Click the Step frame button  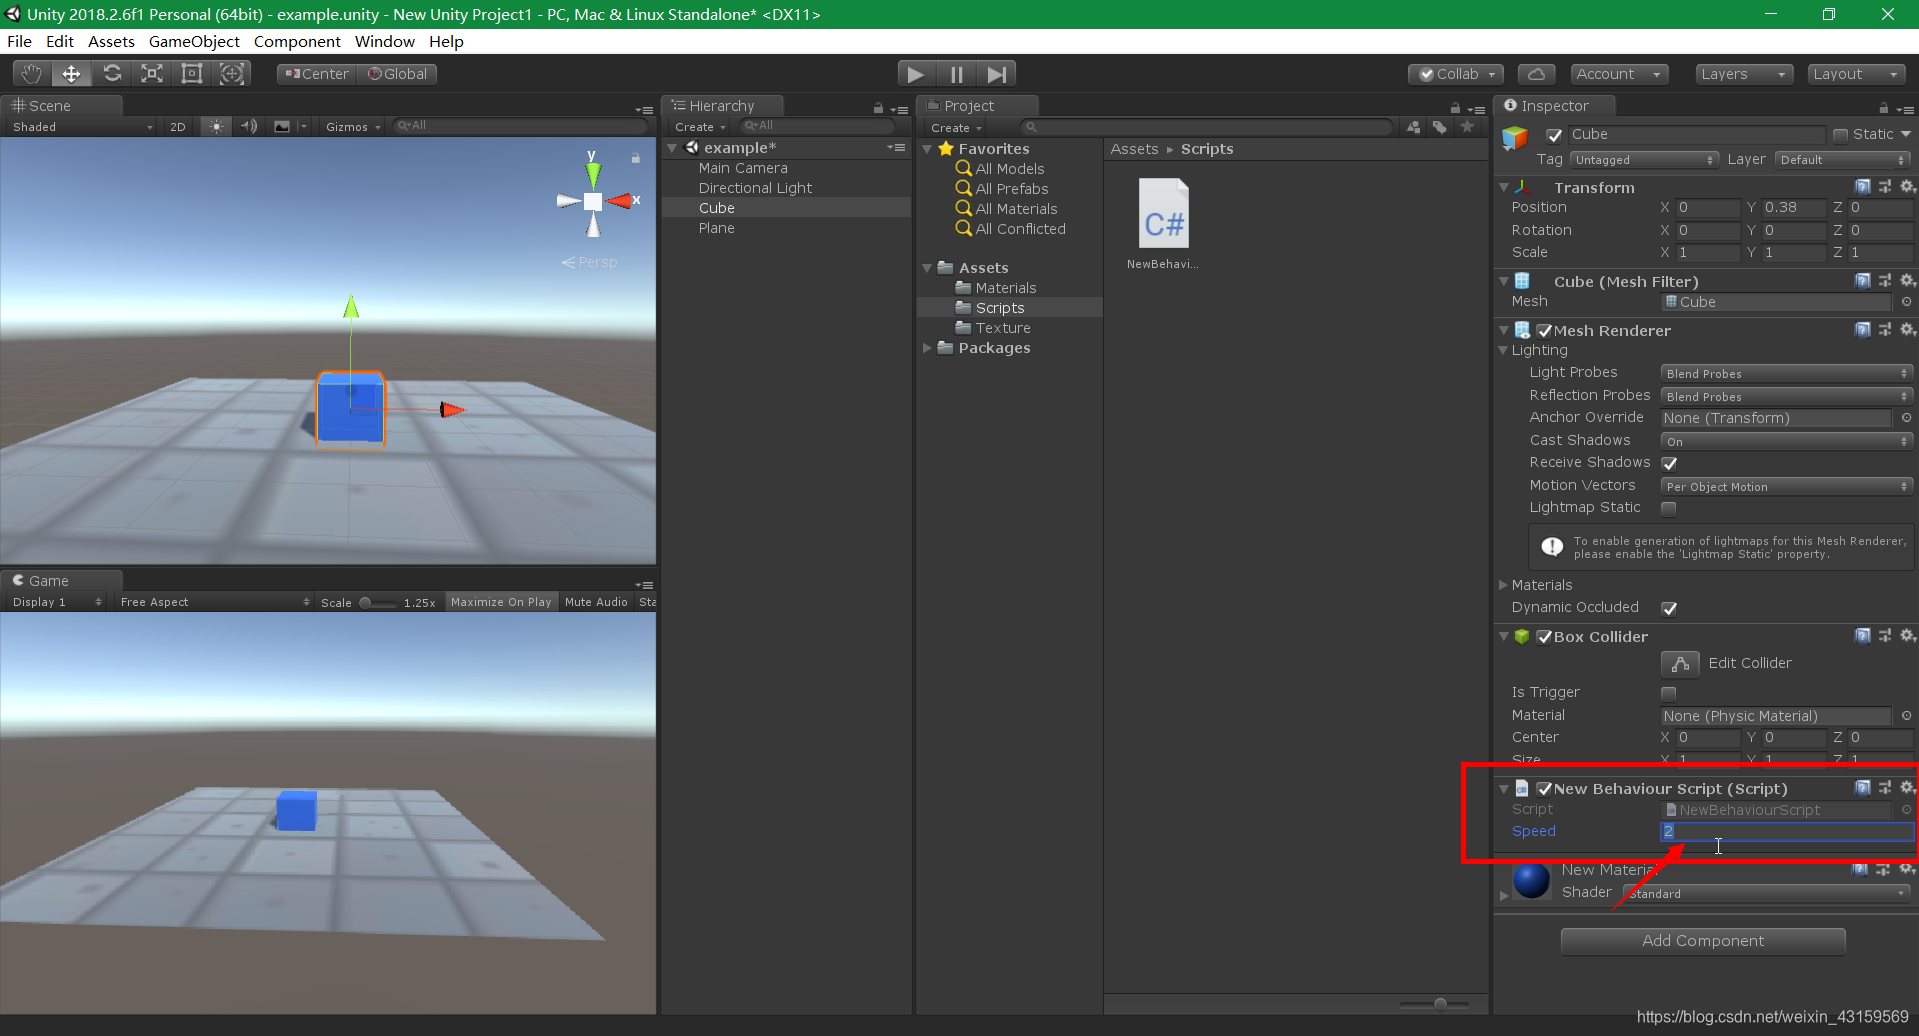pyautogui.click(x=996, y=74)
